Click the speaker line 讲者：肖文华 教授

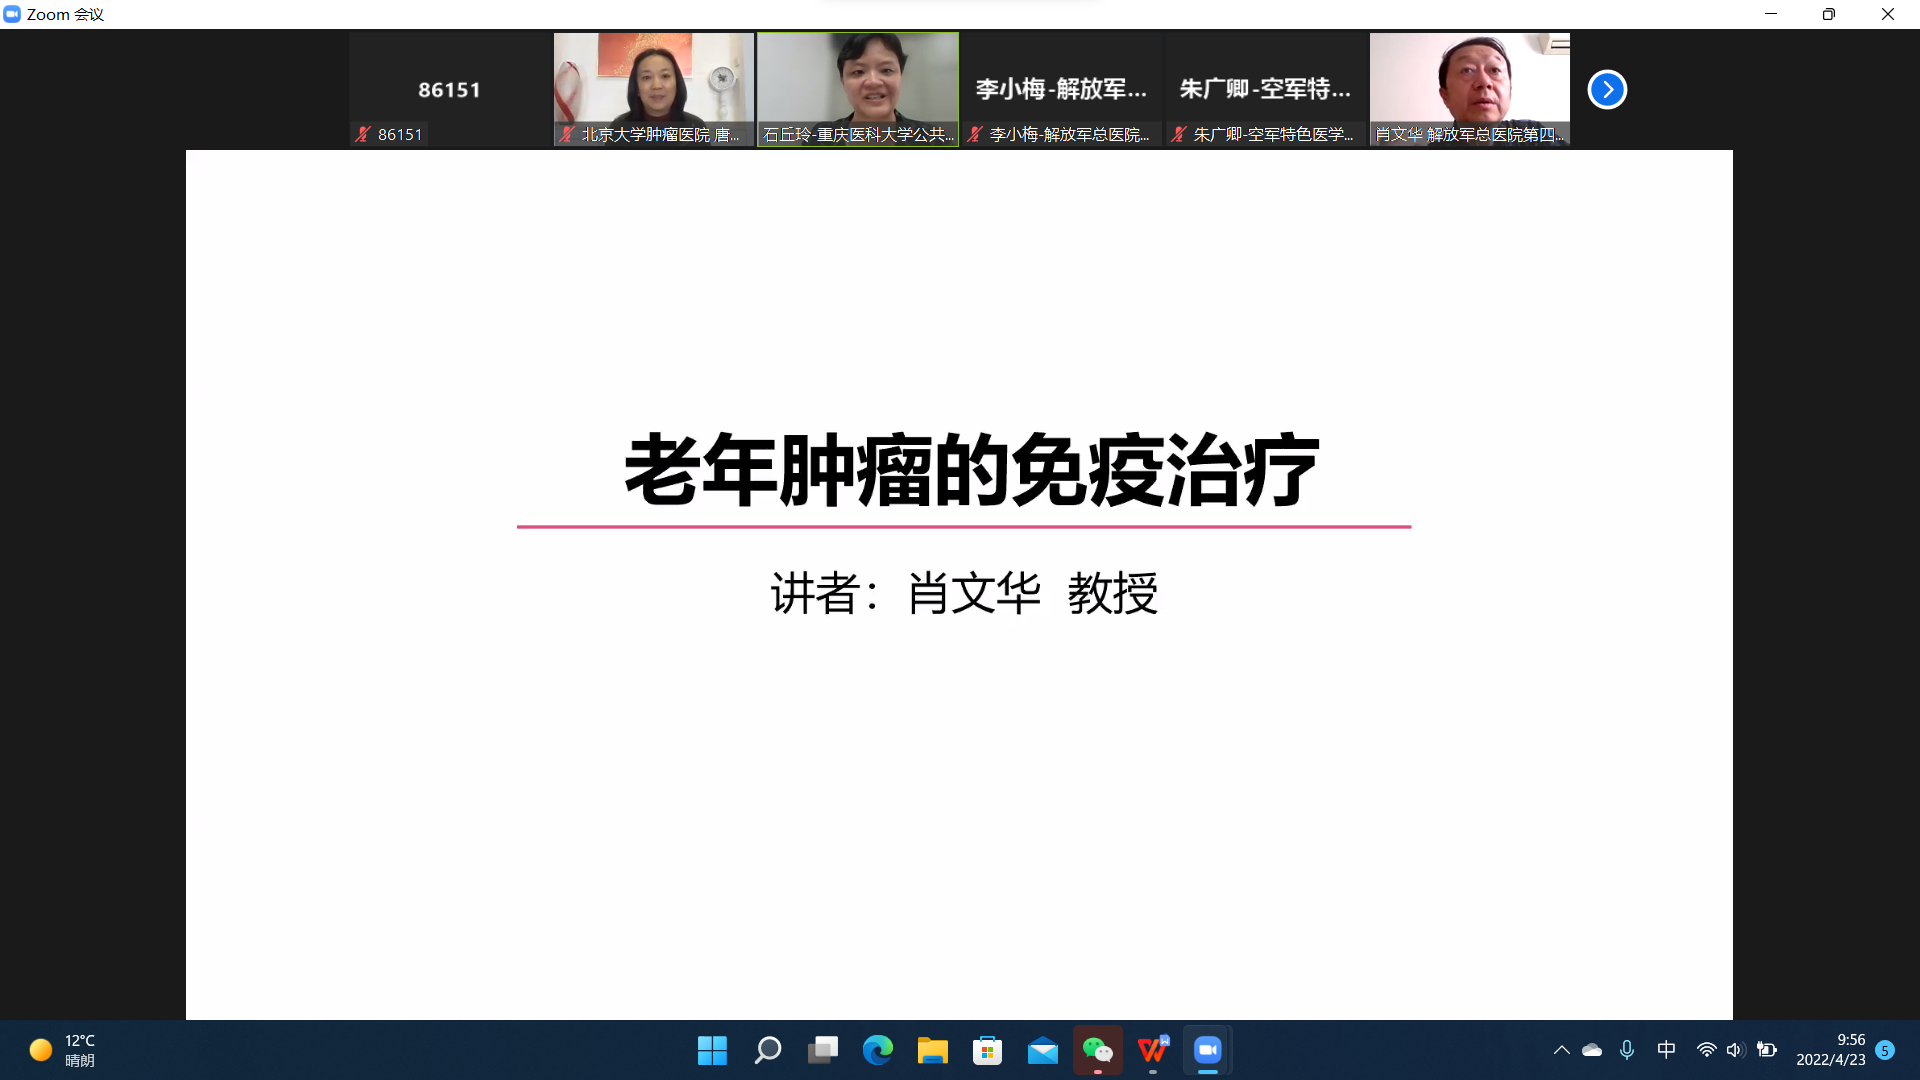coord(964,593)
